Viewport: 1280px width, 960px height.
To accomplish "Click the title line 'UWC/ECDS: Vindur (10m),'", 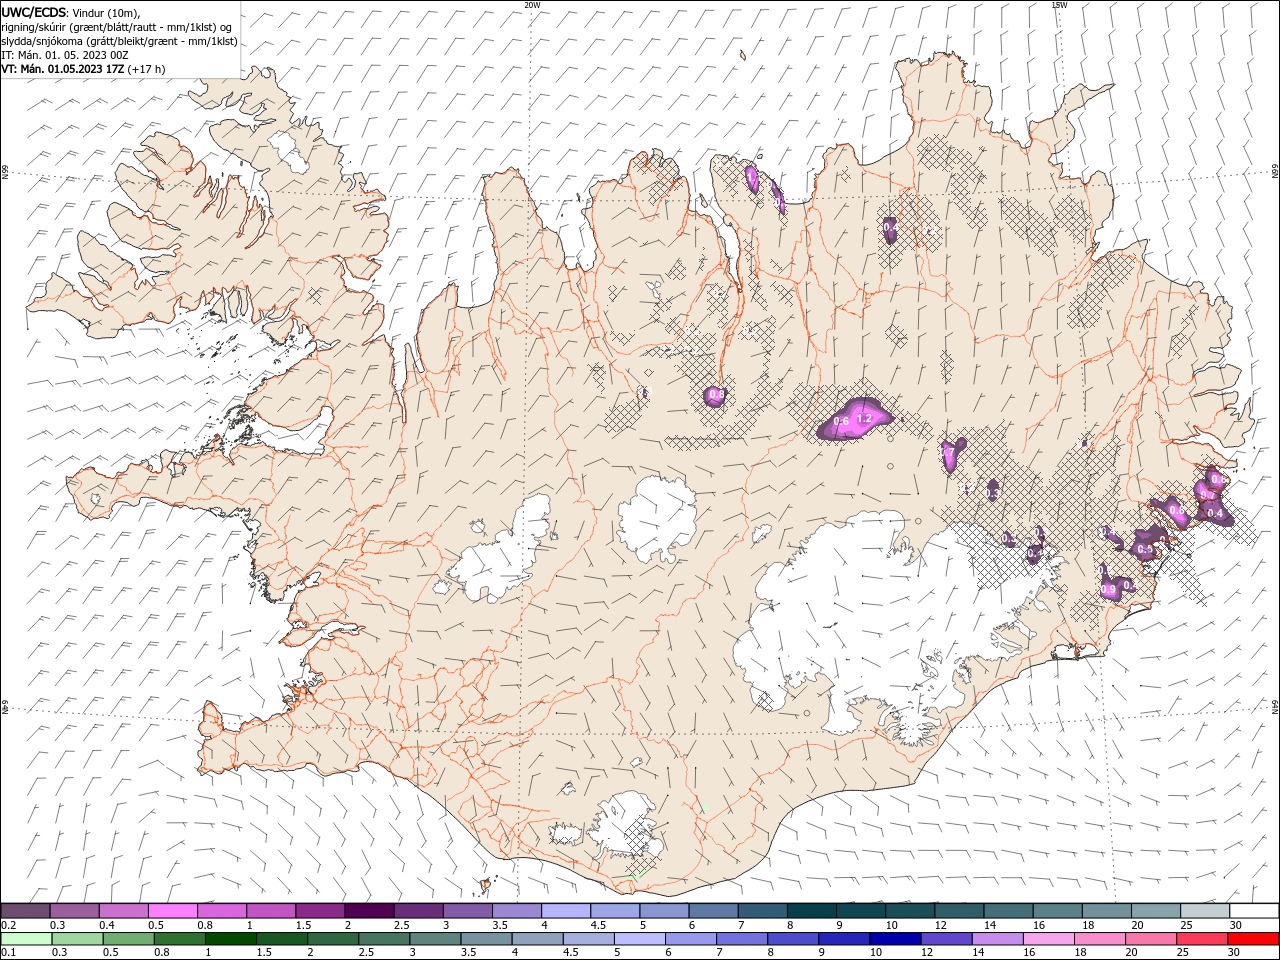I will click(71, 12).
